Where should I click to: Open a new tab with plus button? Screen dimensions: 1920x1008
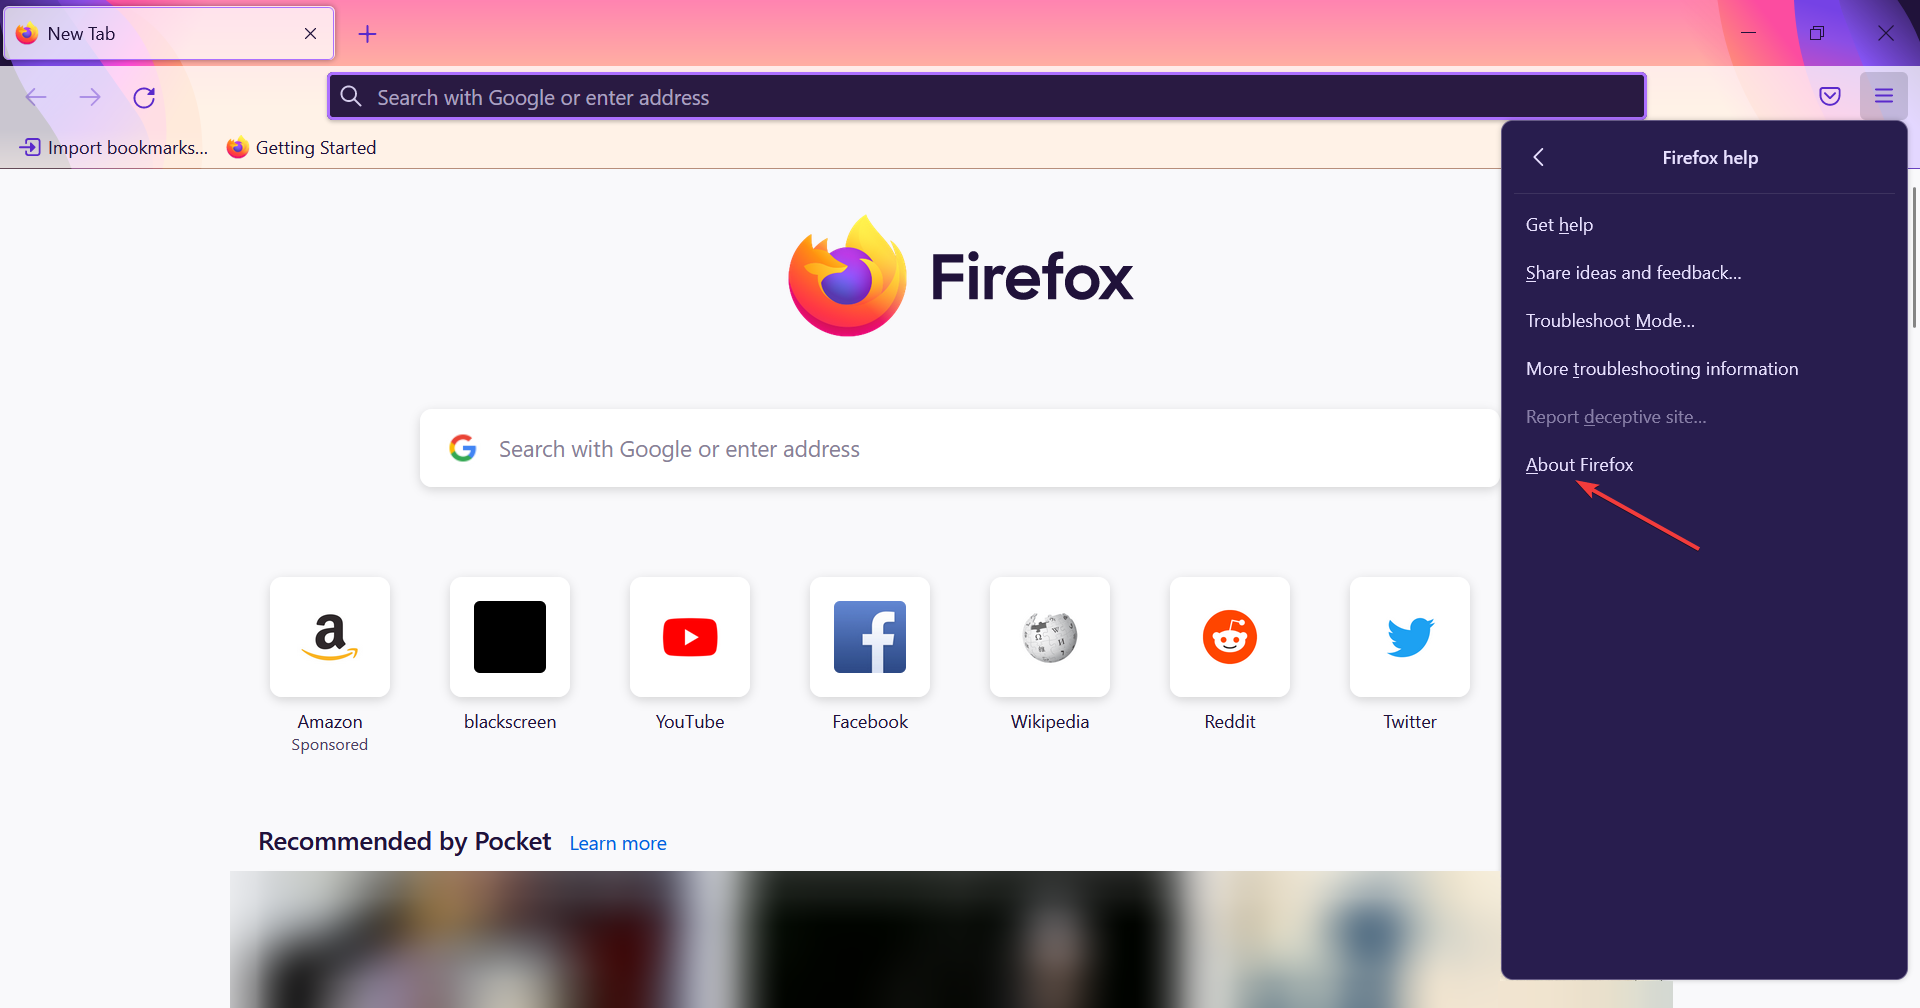[x=368, y=34]
